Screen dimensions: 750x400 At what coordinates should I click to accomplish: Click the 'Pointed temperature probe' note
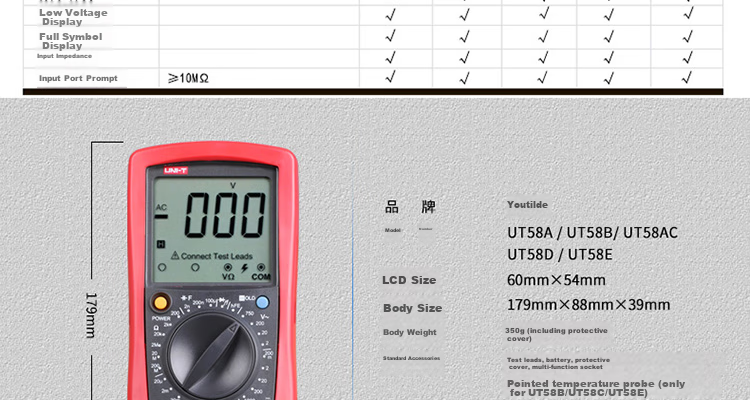[596, 388]
